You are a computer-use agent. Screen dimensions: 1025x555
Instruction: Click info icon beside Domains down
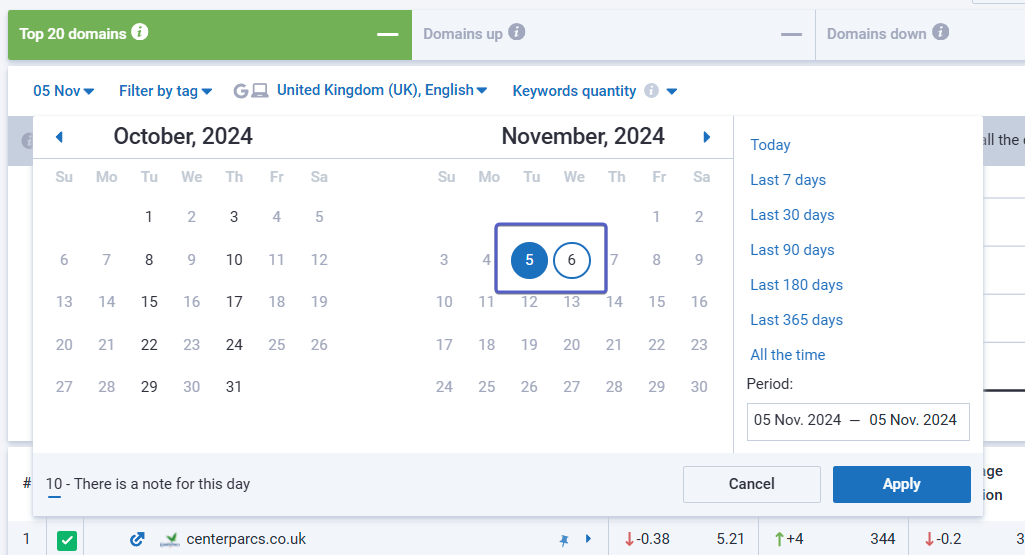tap(941, 33)
